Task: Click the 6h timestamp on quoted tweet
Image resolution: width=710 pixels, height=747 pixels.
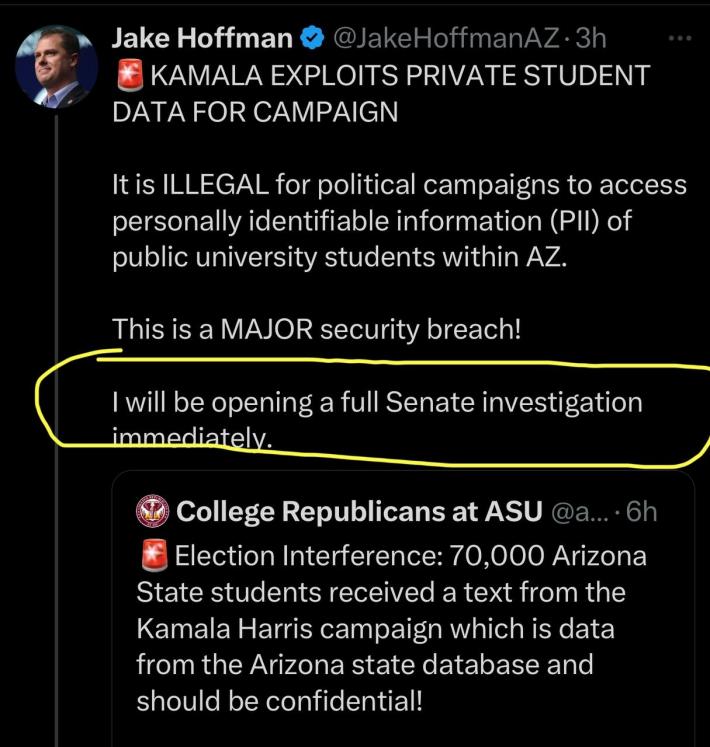Action: point(638,512)
